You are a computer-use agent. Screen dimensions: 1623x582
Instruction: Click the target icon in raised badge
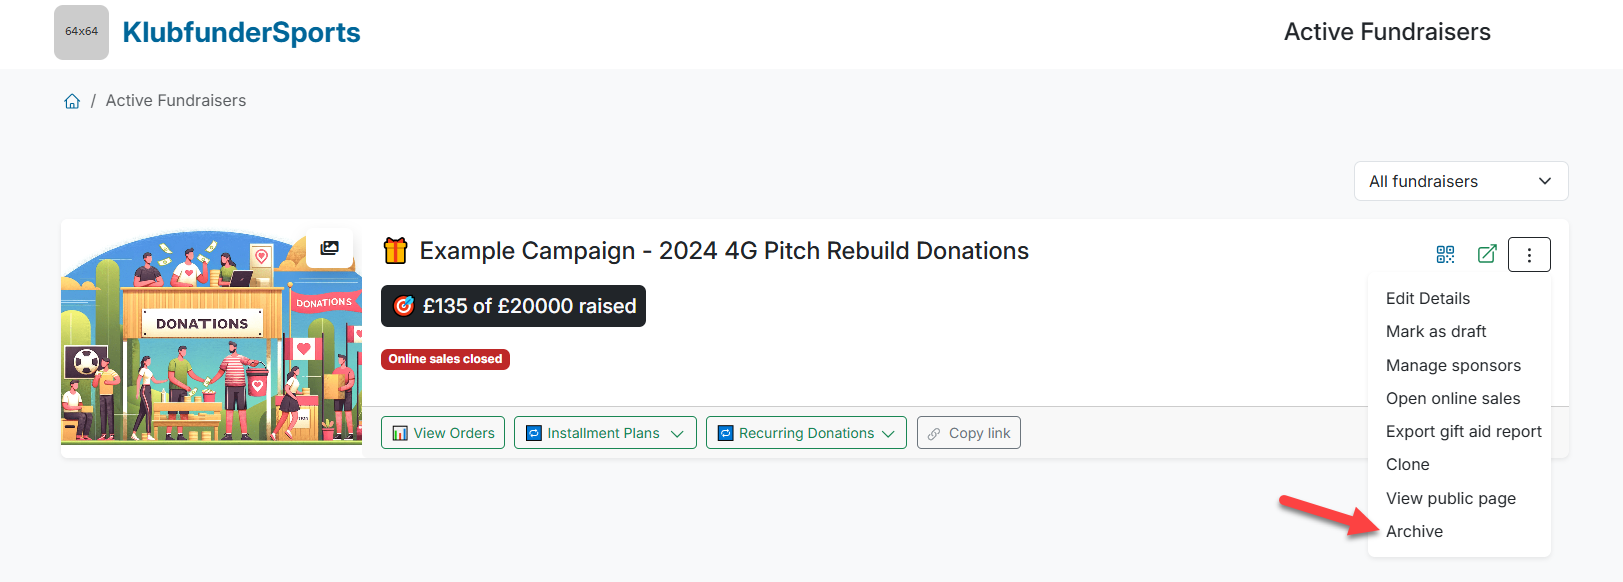[404, 306]
